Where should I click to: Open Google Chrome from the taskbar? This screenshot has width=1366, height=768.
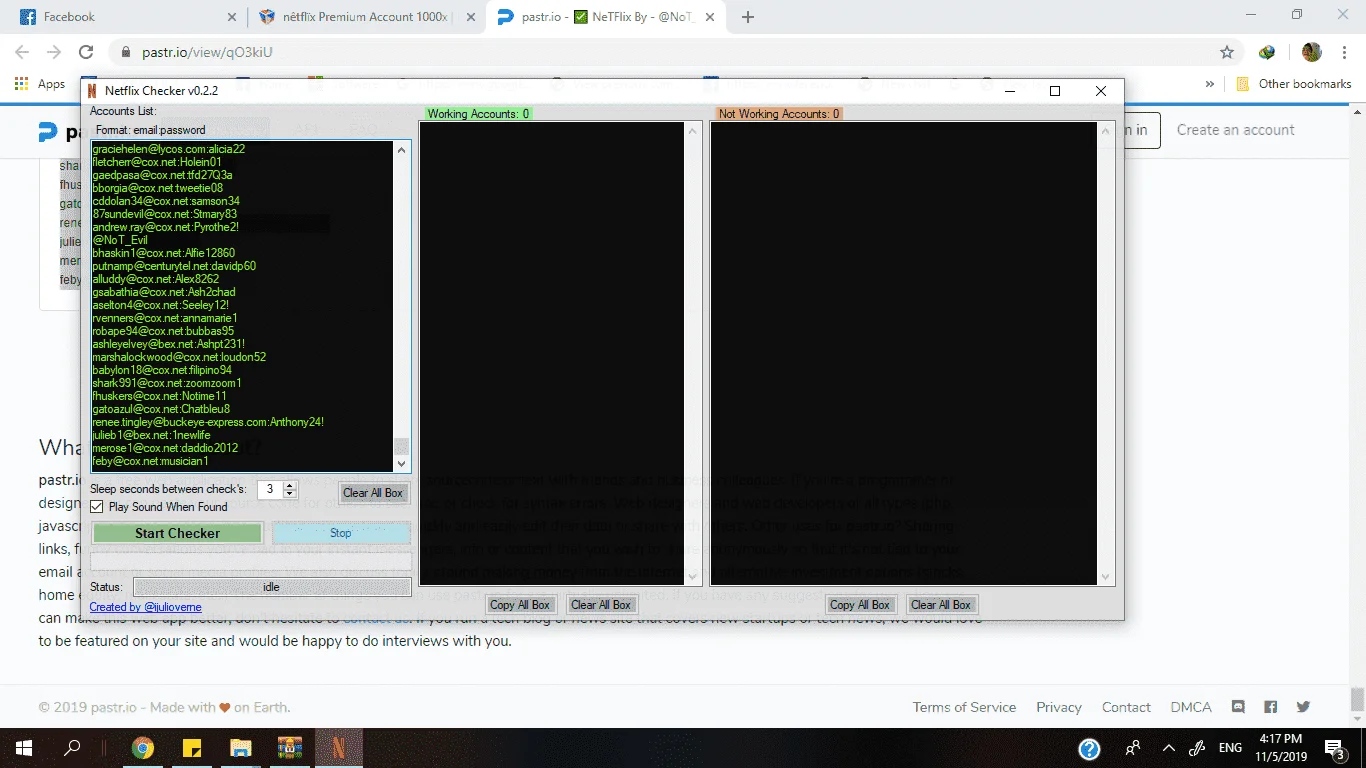(x=143, y=748)
